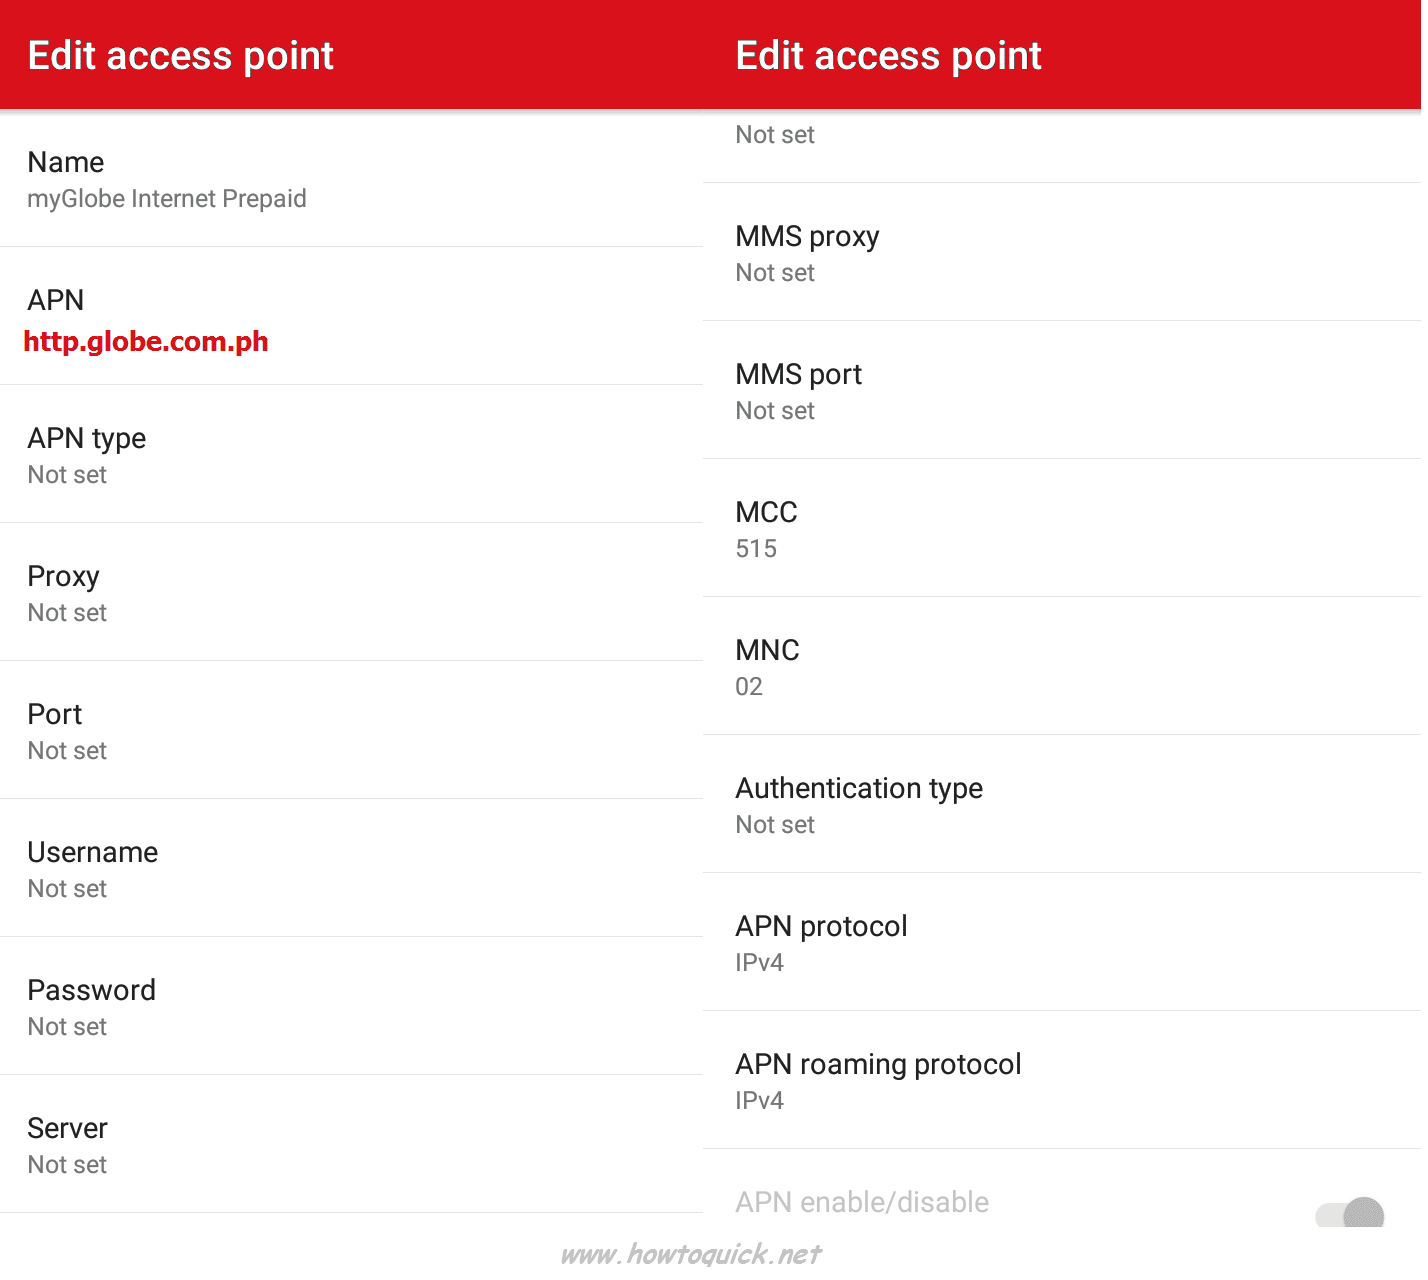
Task: Open the Port setting
Action: (x=352, y=730)
